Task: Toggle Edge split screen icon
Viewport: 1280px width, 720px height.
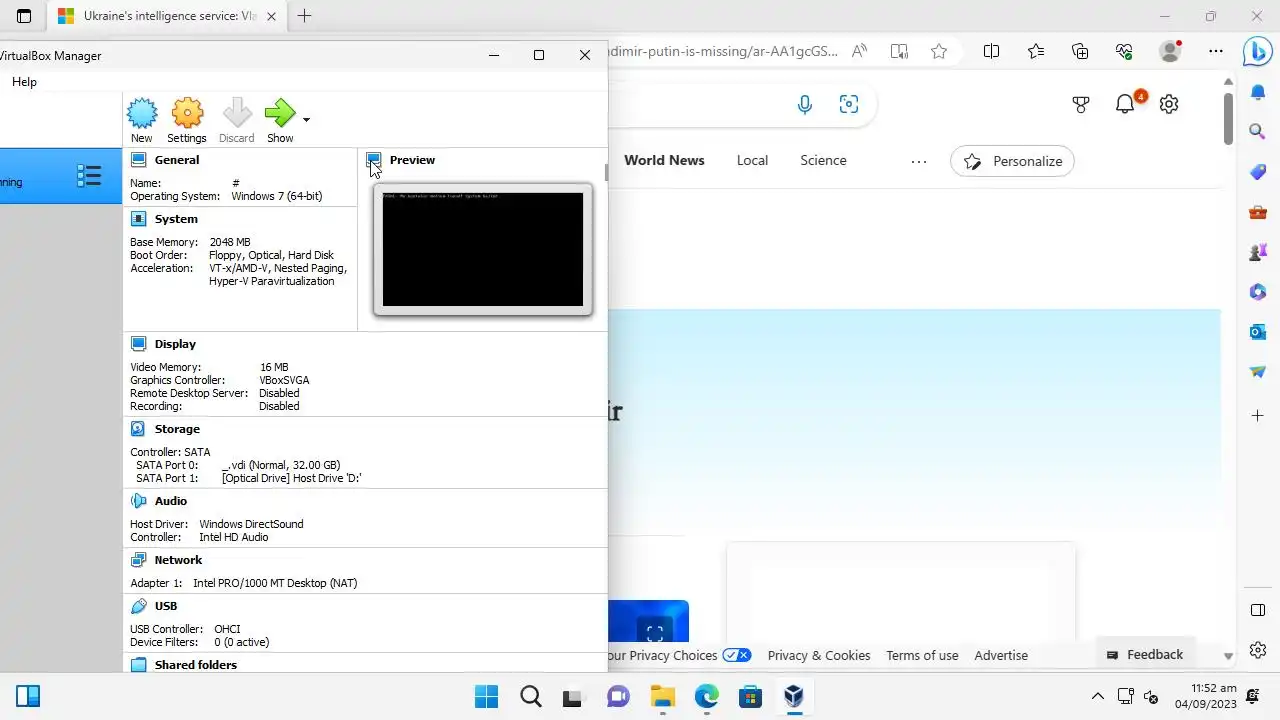Action: point(991,52)
